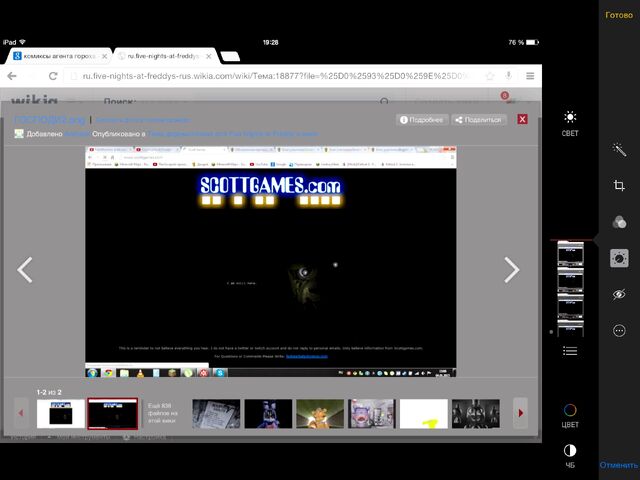Screen dimensions: 640x480
Task: Open the adjustments list icon
Action: pos(570,351)
